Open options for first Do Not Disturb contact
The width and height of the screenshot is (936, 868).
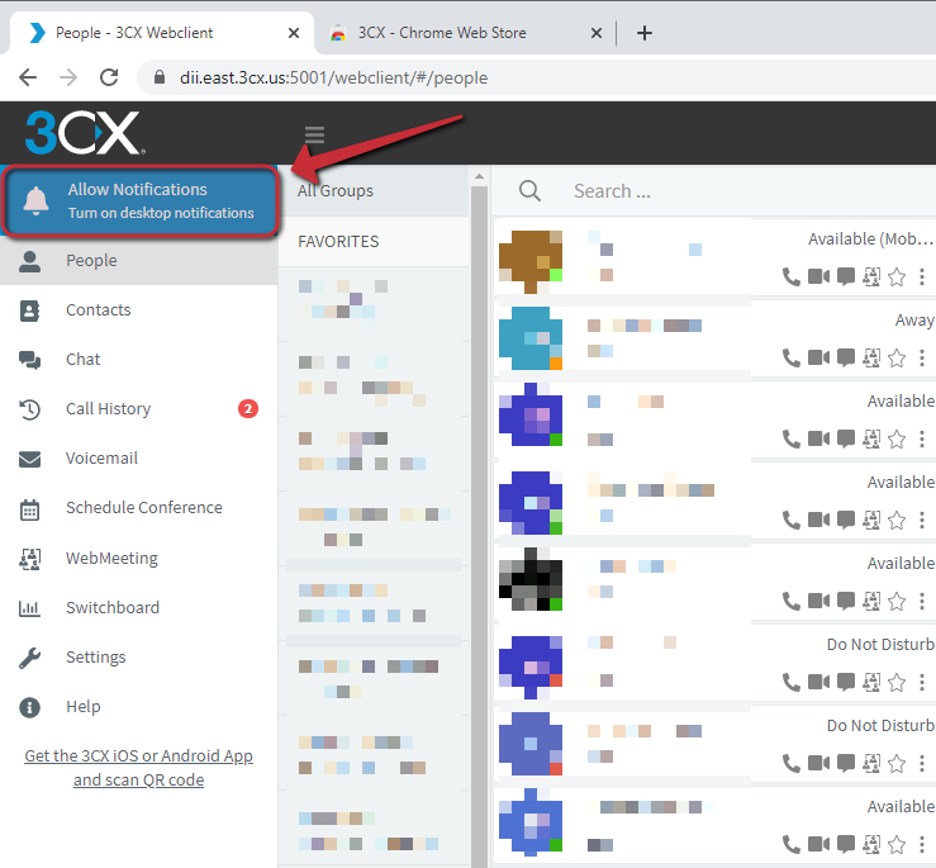coord(922,682)
